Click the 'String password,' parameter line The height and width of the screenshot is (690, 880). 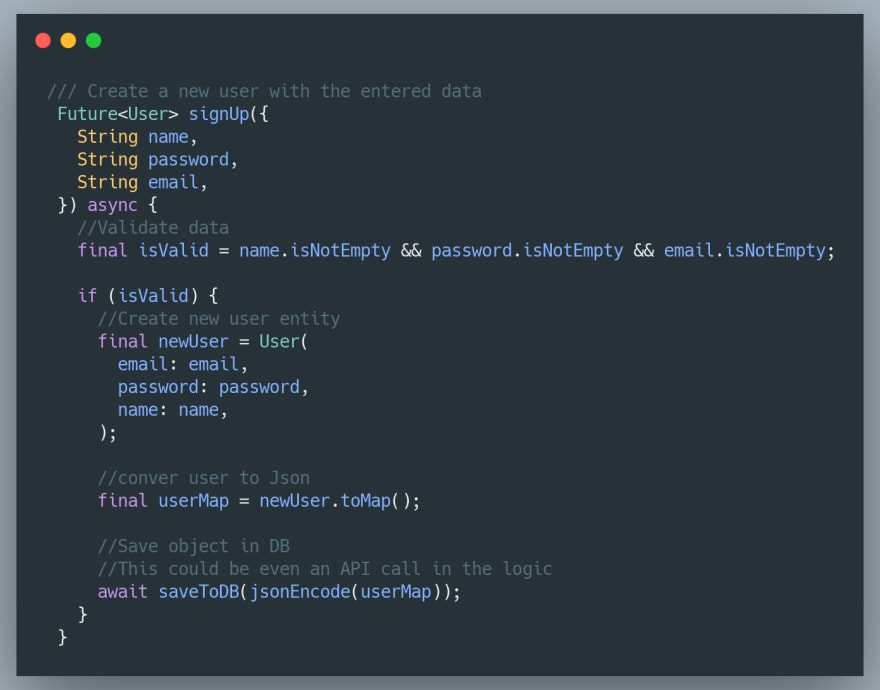coord(158,160)
